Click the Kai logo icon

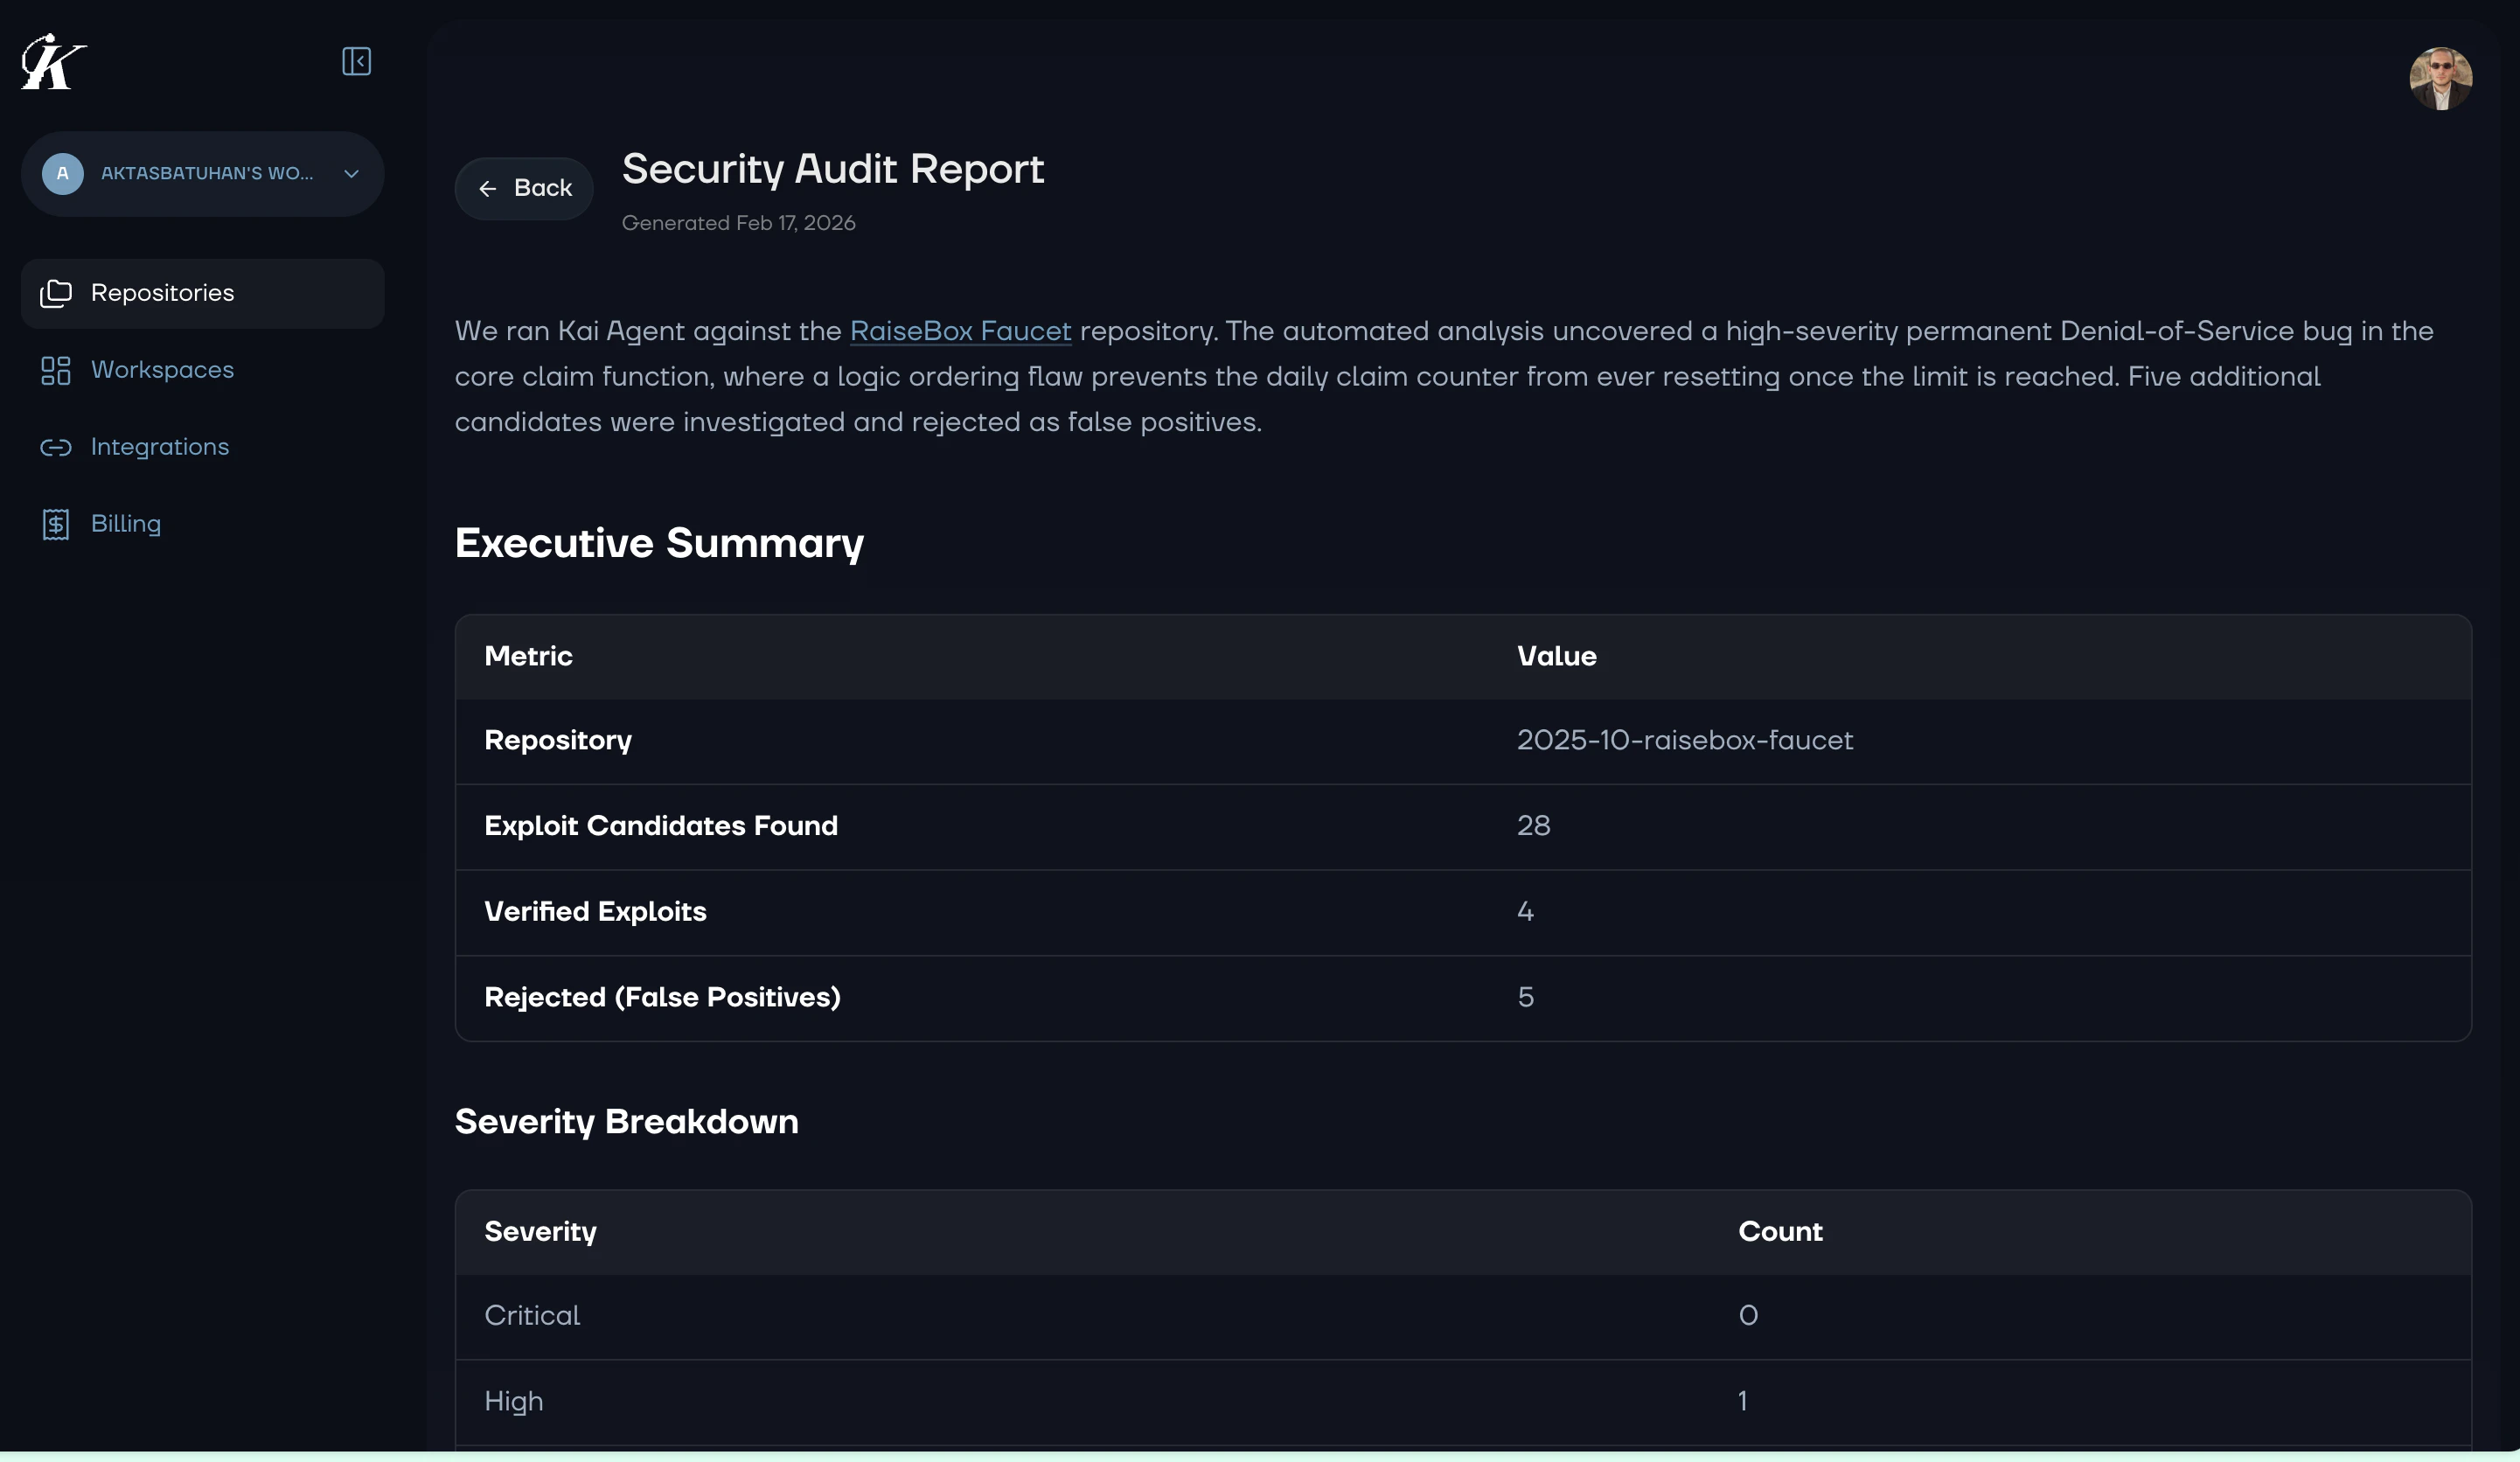click(54, 62)
